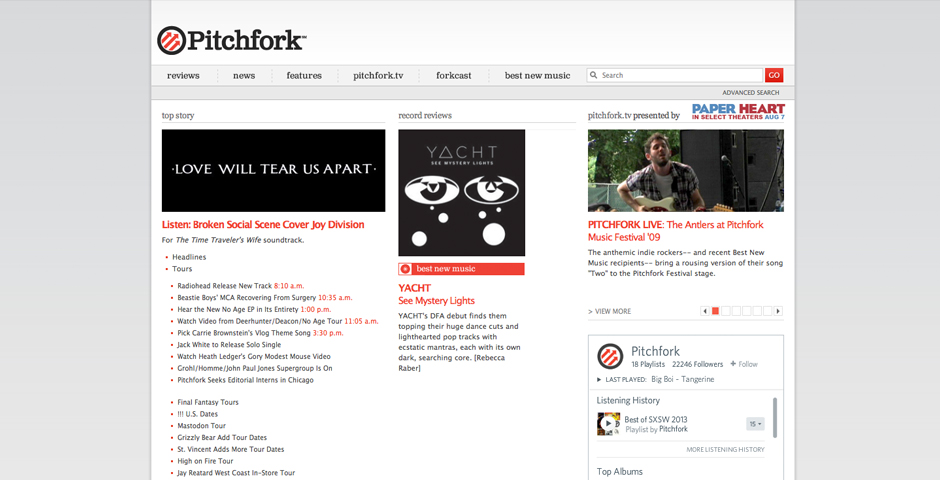Screen dimensions: 940x480
Task: Open Grizzly Bear Add Tour Dates link
Action: tap(222, 437)
